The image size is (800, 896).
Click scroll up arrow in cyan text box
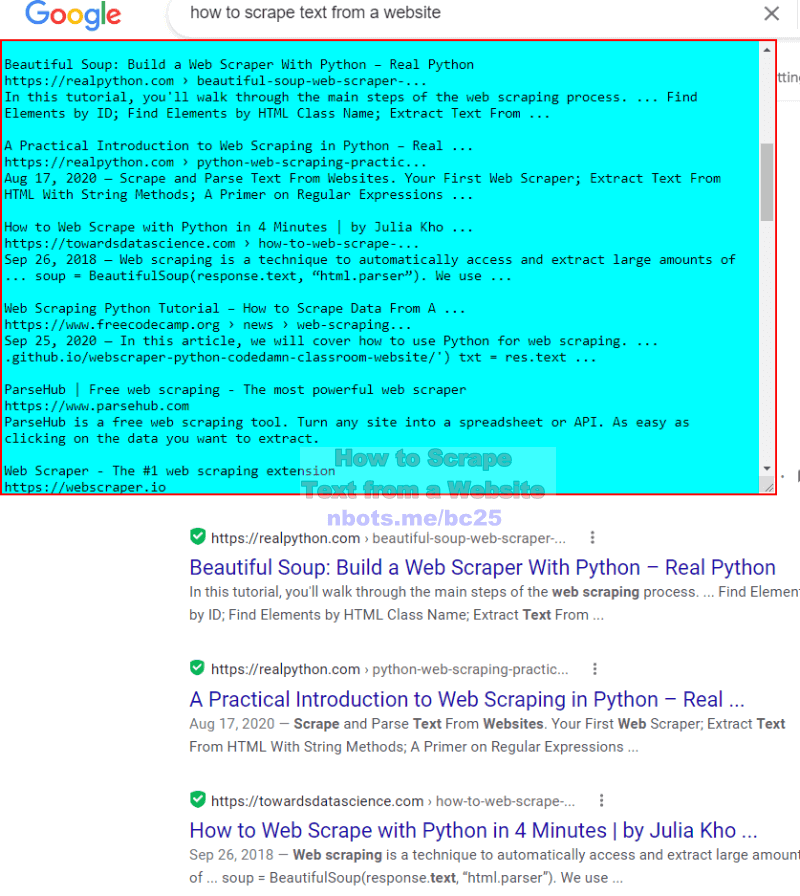click(767, 50)
